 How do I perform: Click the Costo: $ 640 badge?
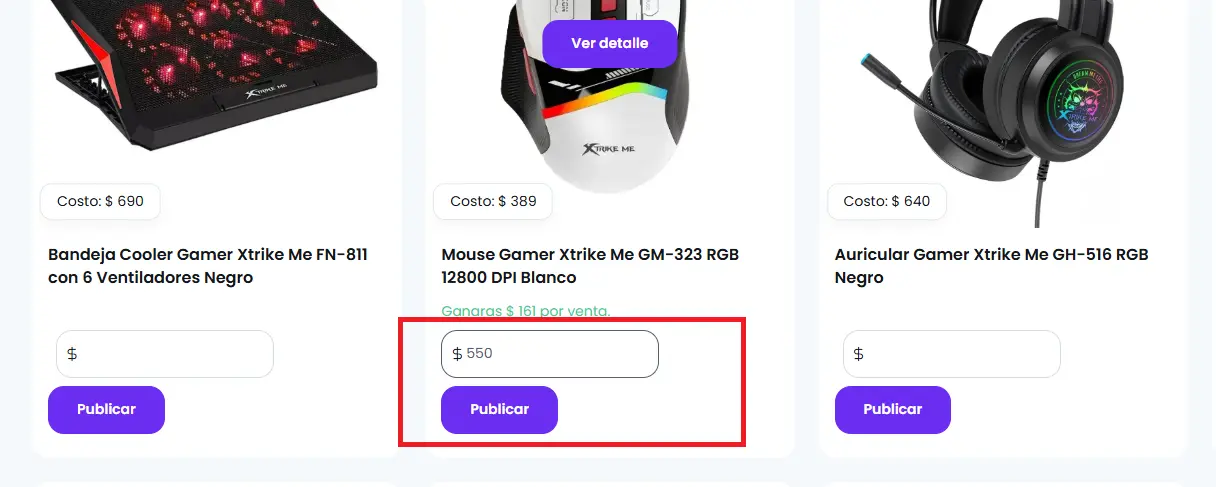[x=887, y=201]
